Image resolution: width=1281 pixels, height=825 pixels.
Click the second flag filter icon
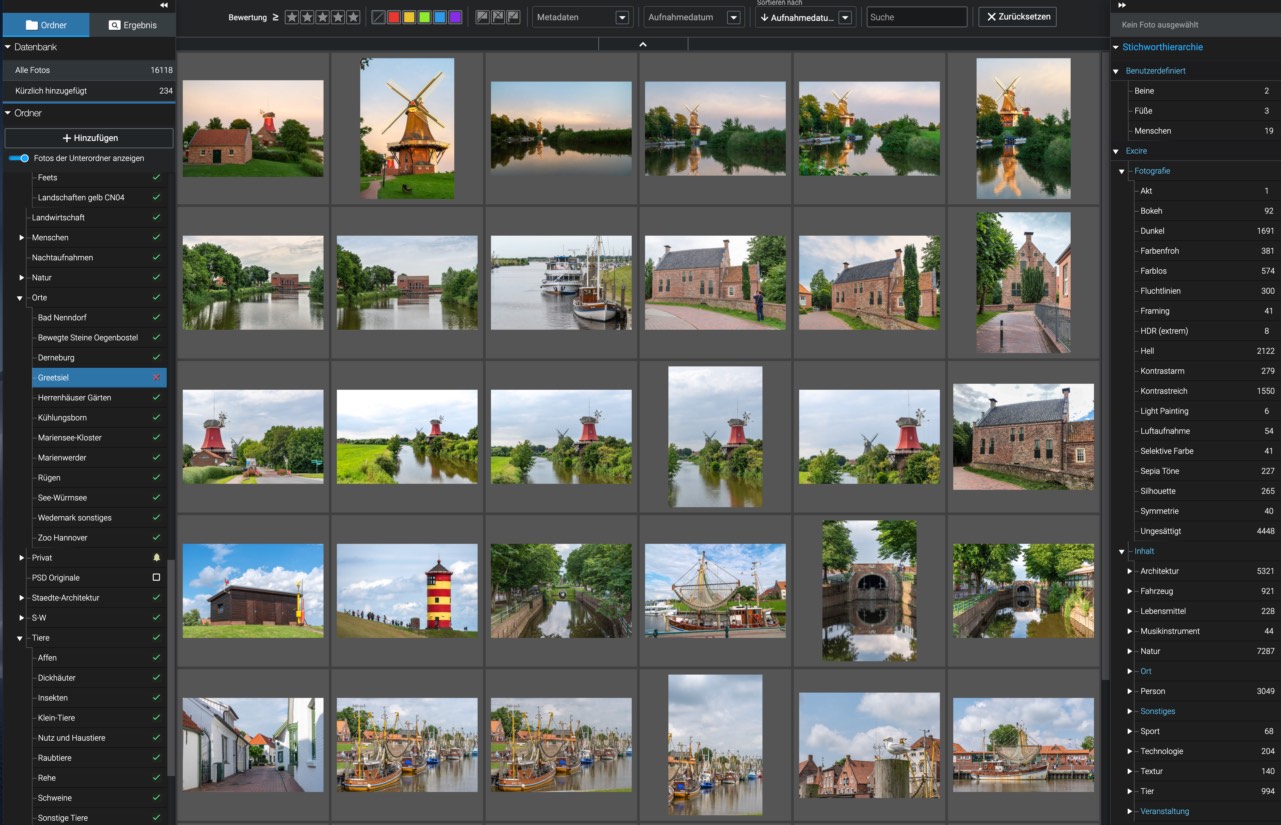pyautogui.click(x=498, y=17)
